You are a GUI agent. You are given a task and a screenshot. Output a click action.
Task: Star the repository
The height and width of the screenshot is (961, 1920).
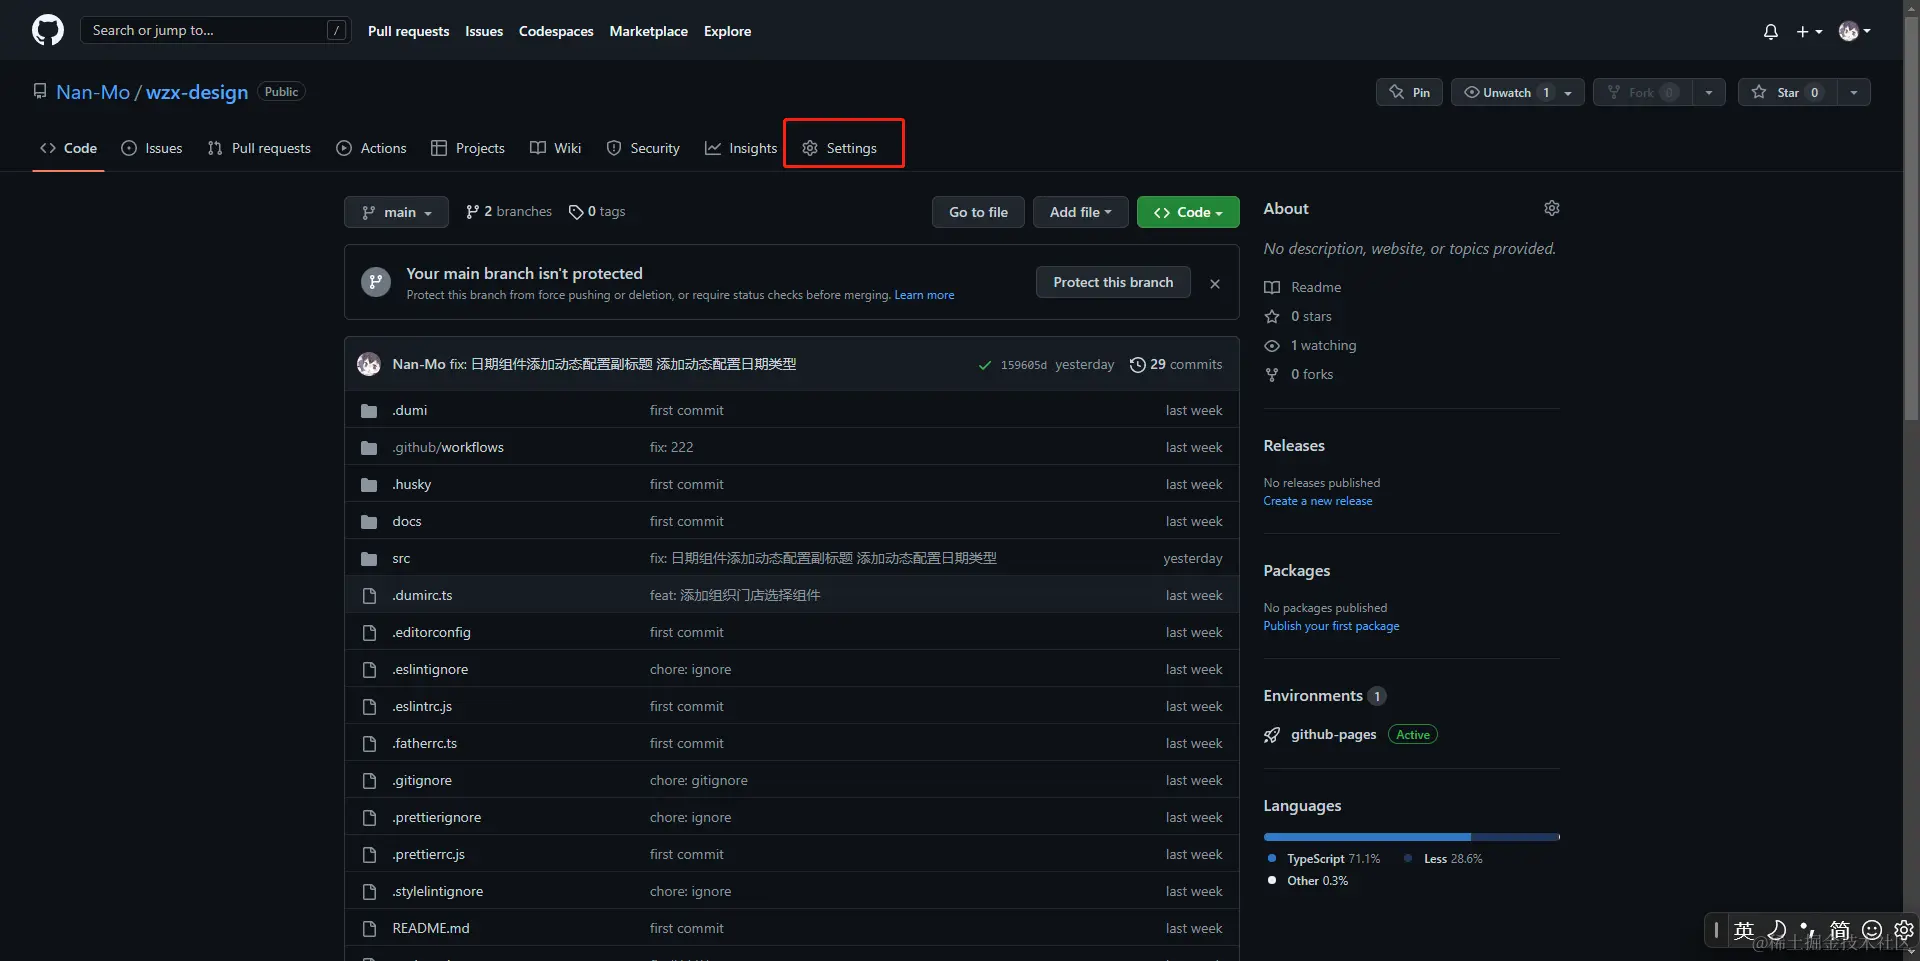click(x=1788, y=92)
